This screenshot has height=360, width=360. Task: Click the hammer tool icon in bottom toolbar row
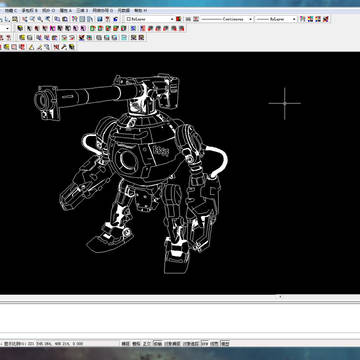click(x=64, y=47)
